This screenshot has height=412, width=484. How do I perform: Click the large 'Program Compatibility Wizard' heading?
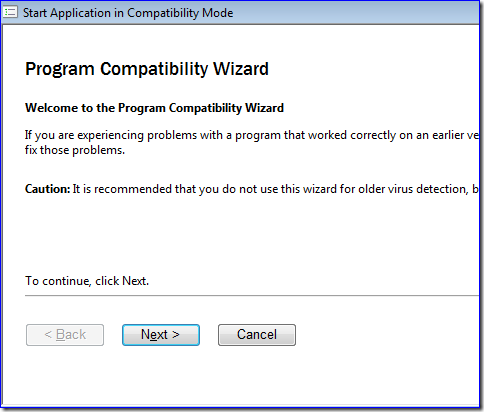147,69
